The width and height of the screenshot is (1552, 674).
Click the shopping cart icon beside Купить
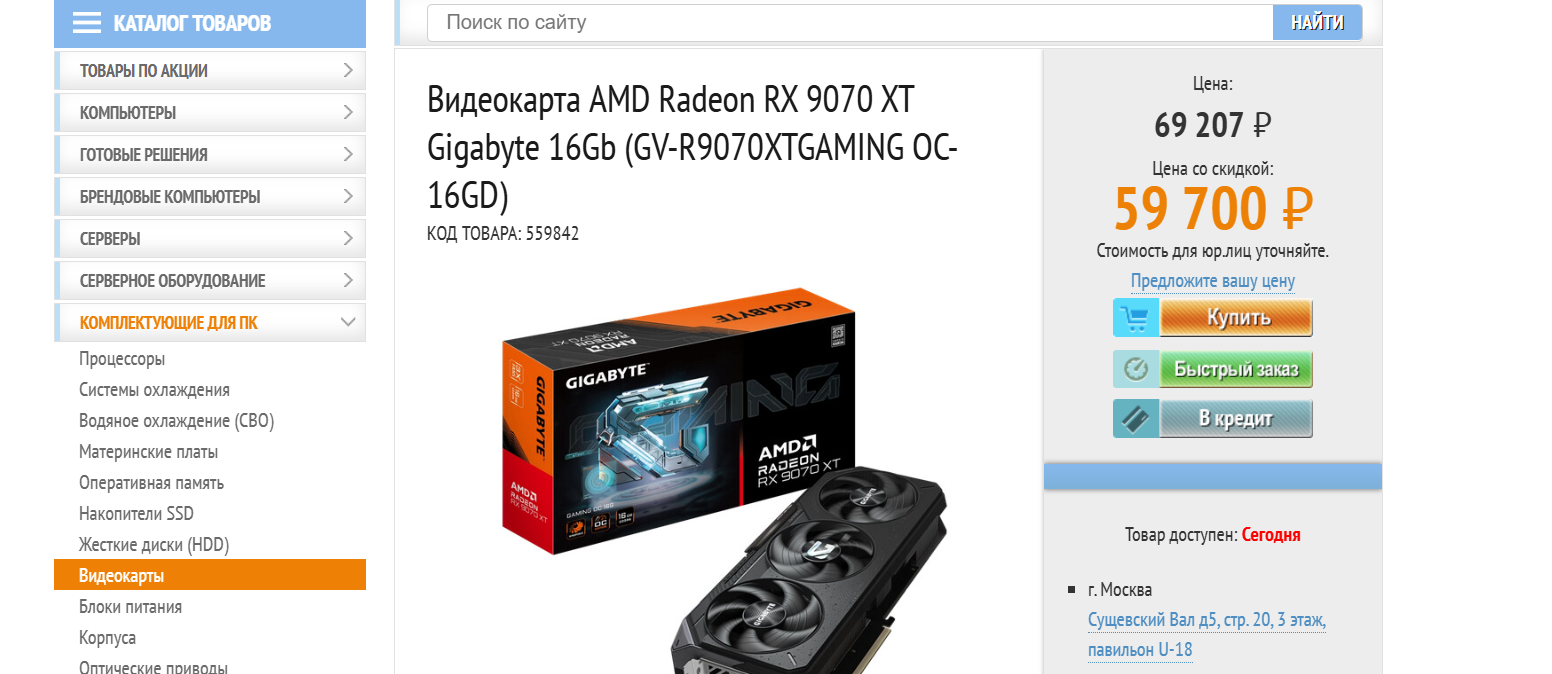1135,318
